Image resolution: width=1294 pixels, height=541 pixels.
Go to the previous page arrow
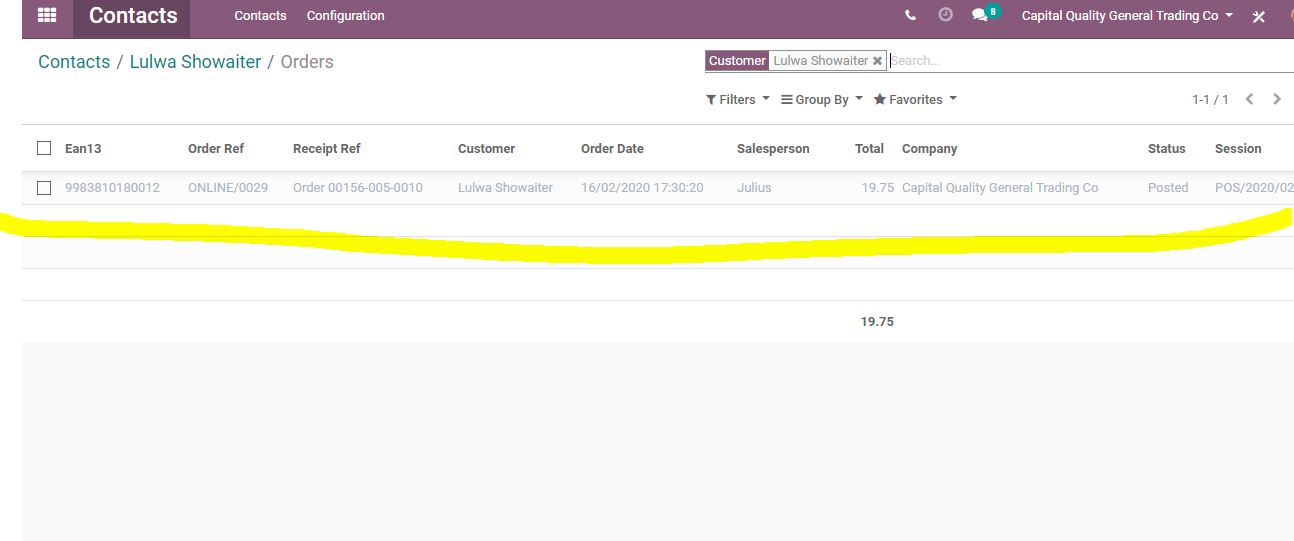coord(1250,99)
